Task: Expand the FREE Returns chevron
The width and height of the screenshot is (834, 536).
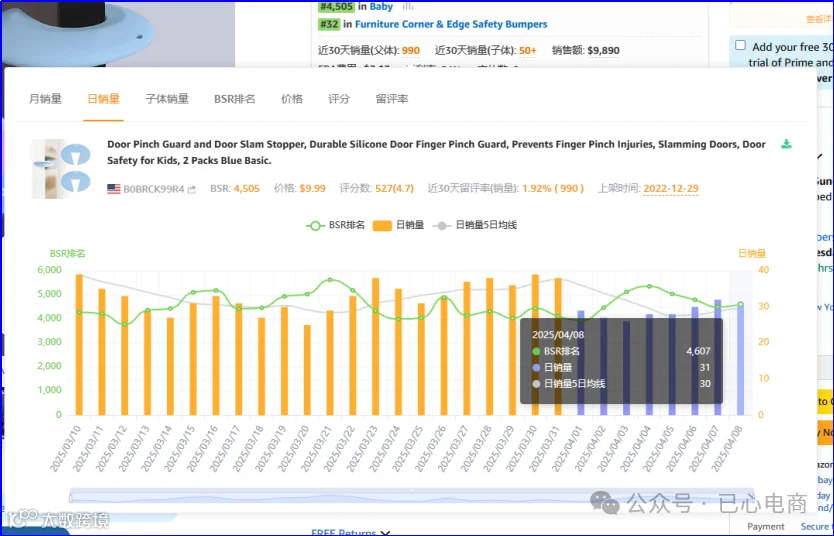Action: pos(386,532)
